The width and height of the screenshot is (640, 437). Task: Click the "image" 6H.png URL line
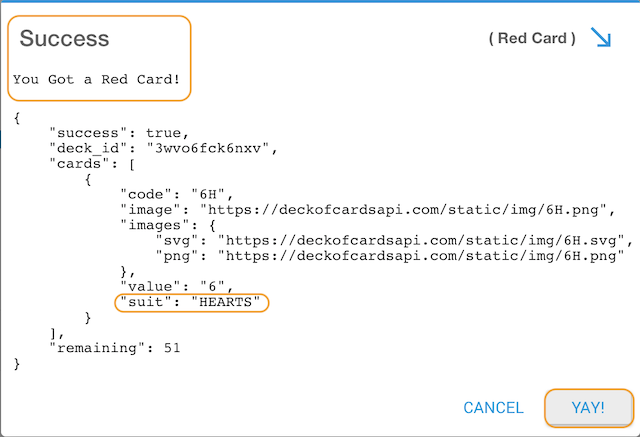[x=367, y=210]
